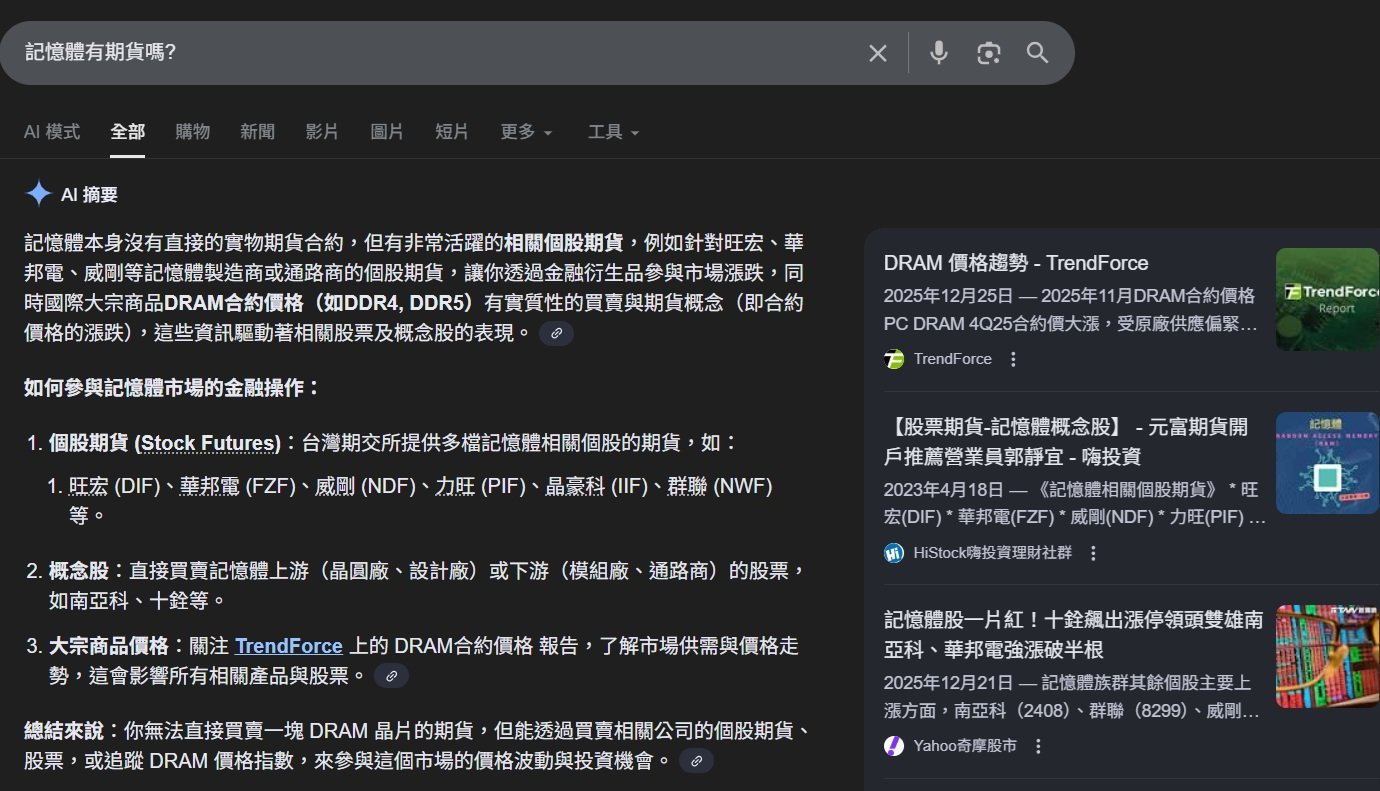Switch to AI 模式
This screenshot has width=1380, height=791.
pyautogui.click(x=51, y=131)
